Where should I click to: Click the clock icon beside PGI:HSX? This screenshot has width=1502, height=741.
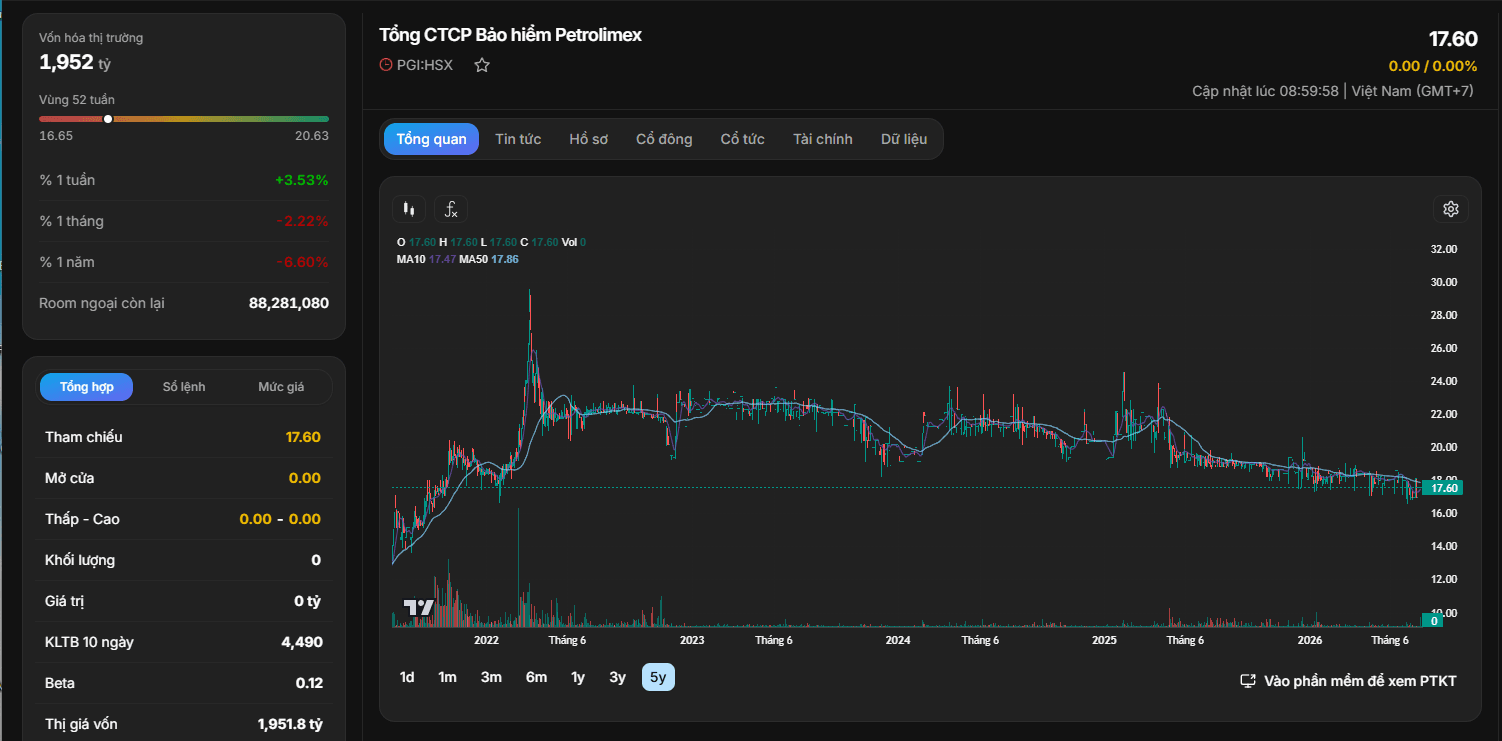pyautogui.click(x=386, y=65)
